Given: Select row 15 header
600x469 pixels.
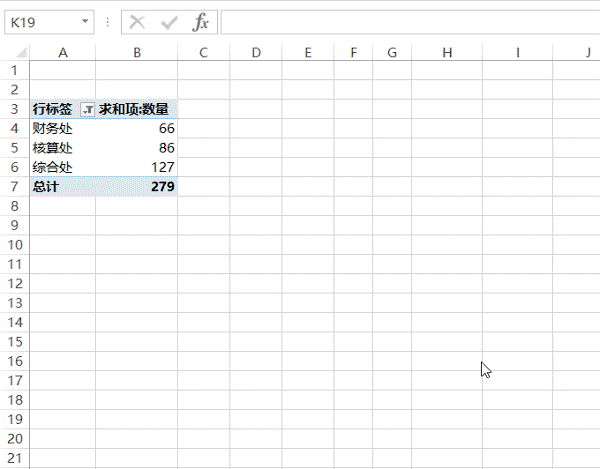Looking at the screenshot, I should pos(15,342).
